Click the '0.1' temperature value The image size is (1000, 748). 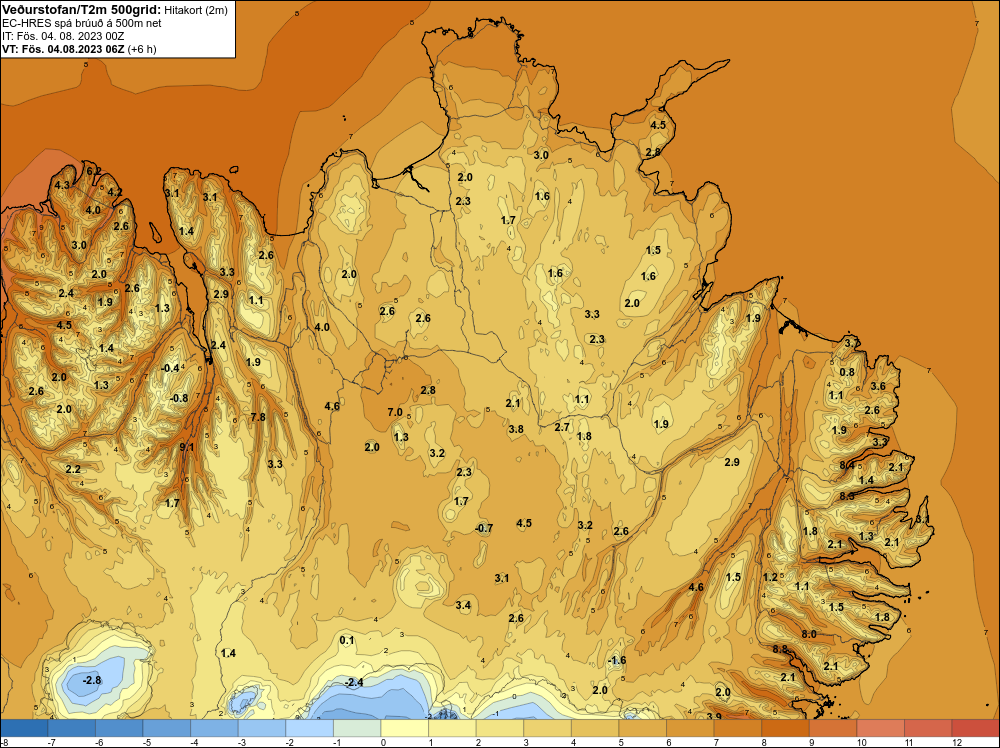point(346,640)
